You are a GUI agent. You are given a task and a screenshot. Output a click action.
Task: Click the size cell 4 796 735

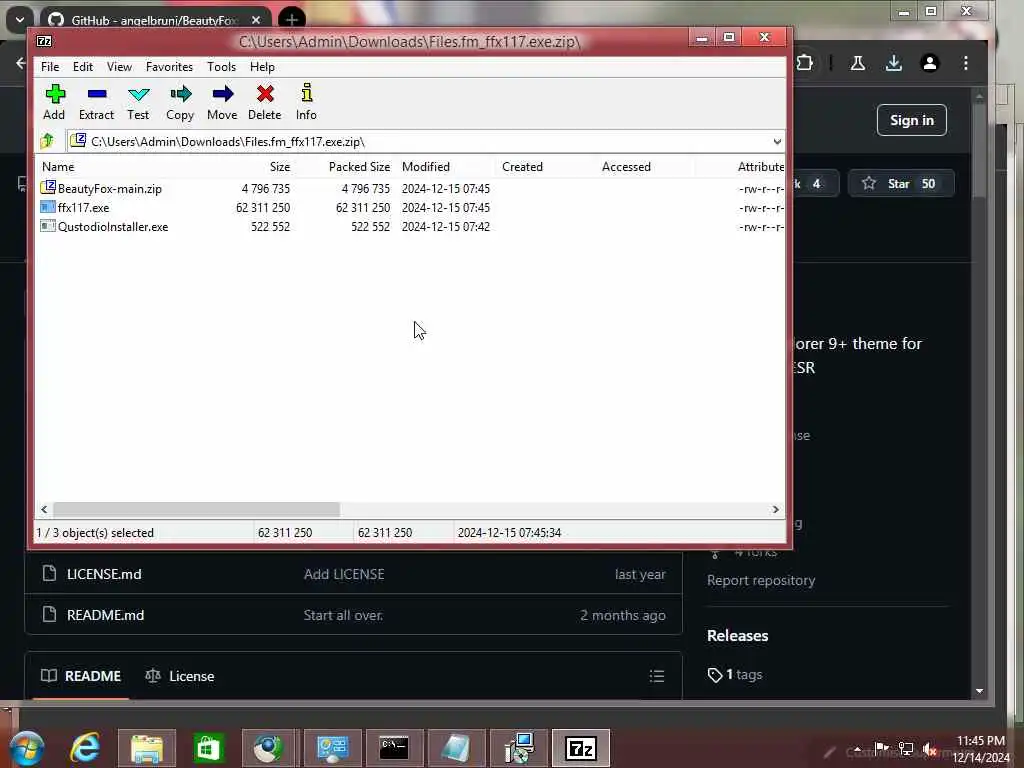tap(265, 189)
